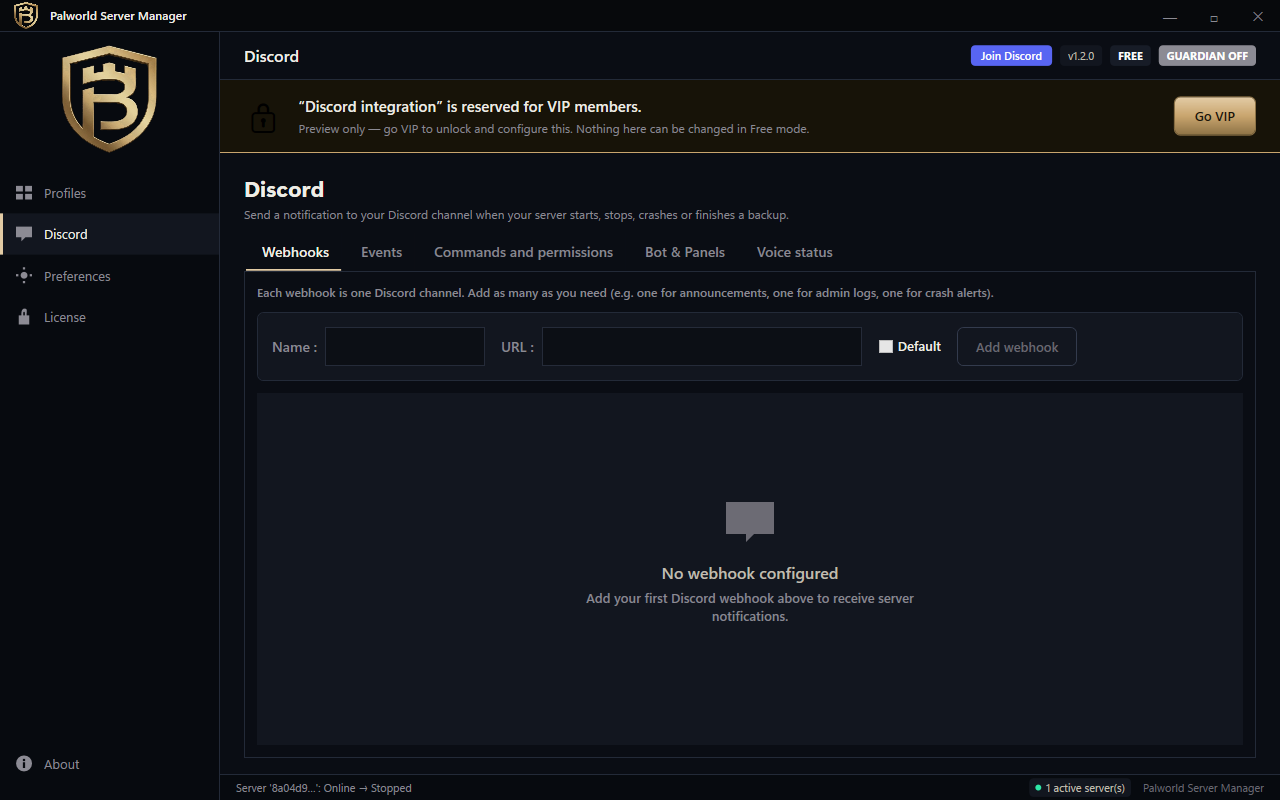
Task: Click the Add webhook button
Action: [1017, 347]
